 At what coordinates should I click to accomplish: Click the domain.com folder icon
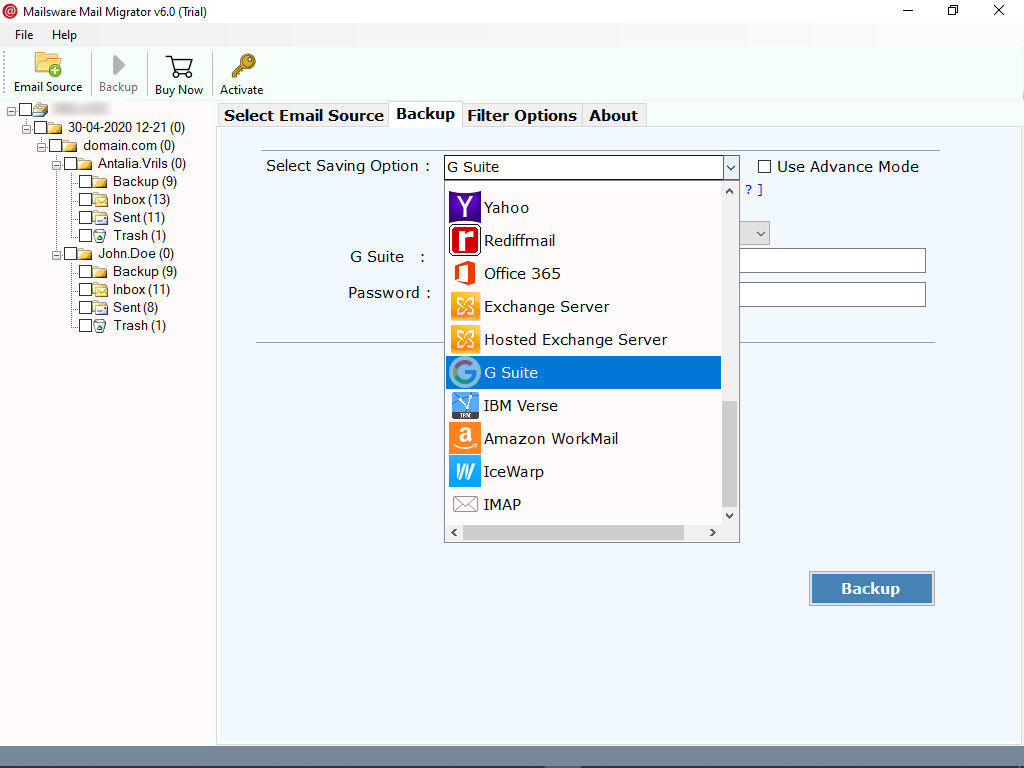pyautogui.click(x=70, y=146)
